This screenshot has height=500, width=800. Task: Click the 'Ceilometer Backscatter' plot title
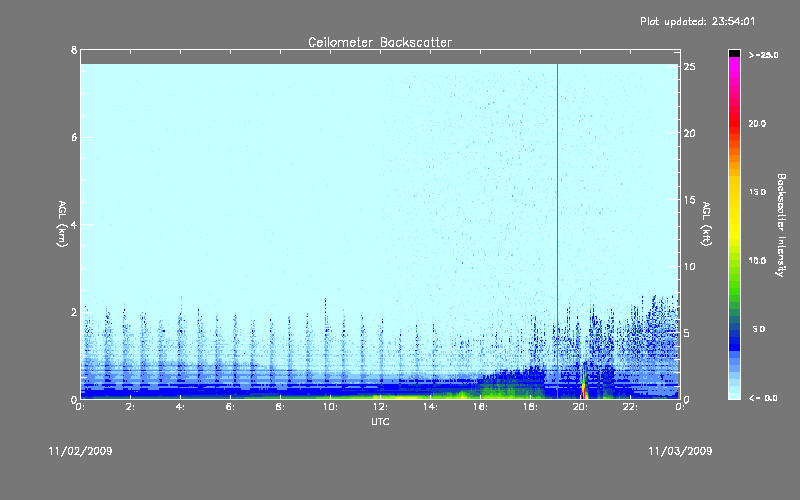[380, 42]
